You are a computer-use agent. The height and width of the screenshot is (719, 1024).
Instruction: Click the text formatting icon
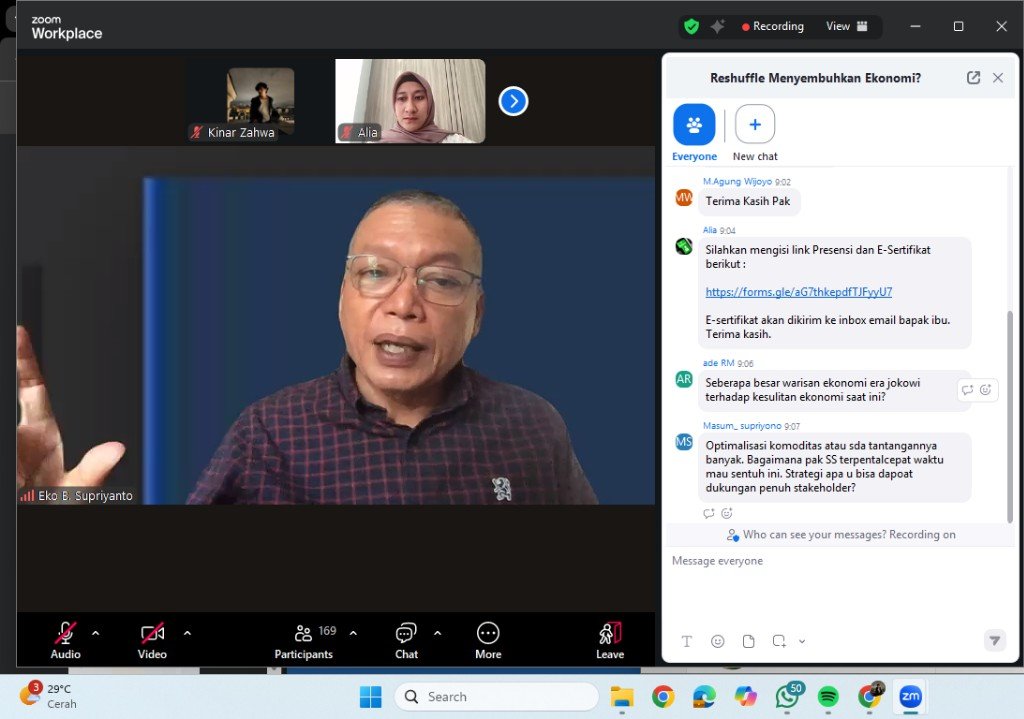[x=687, y=641]
